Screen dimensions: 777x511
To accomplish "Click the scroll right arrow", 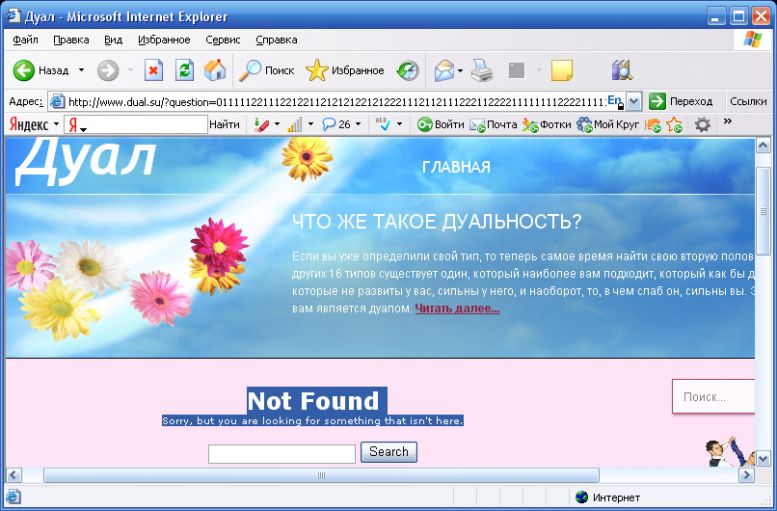I will tap(746, 475).
